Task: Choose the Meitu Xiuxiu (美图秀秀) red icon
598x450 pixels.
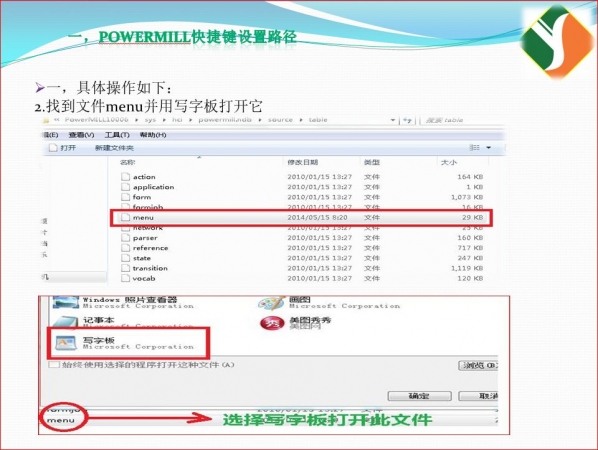Action: pyautogui.click(x=272, y=323)
